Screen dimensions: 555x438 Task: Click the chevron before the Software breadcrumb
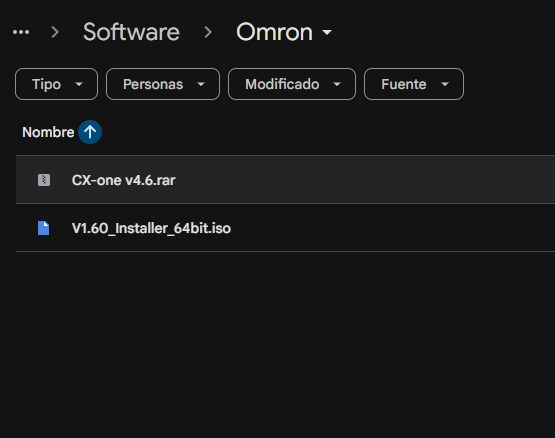[55, 32]
